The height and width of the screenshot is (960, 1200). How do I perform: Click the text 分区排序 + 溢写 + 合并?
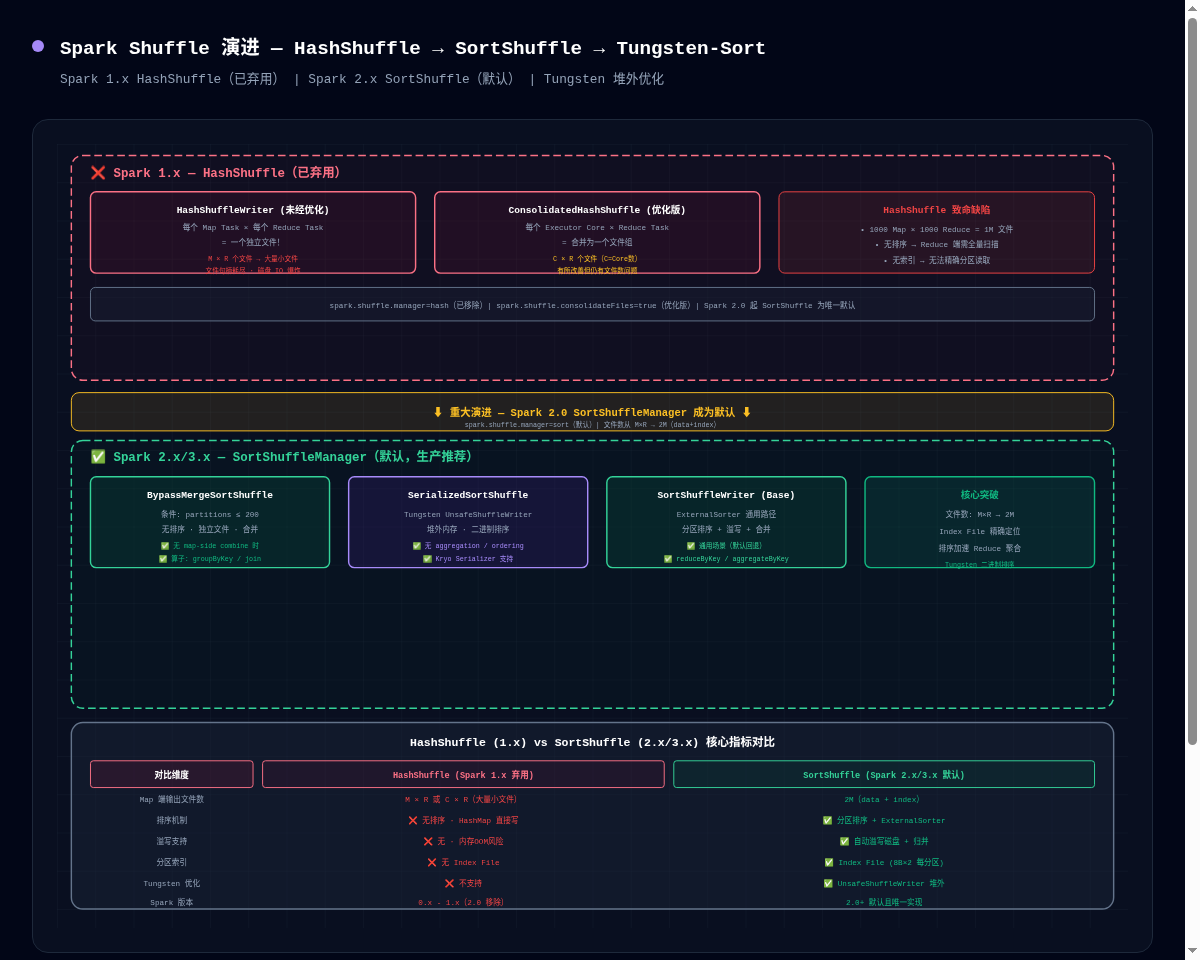pos(726,529)
